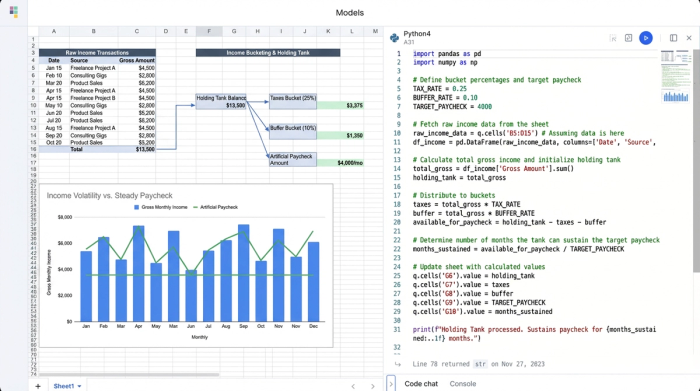This screenshot has height=391, width=700.
Task: Select the Holding Tank Balance cell
Action: click(221, 101)
